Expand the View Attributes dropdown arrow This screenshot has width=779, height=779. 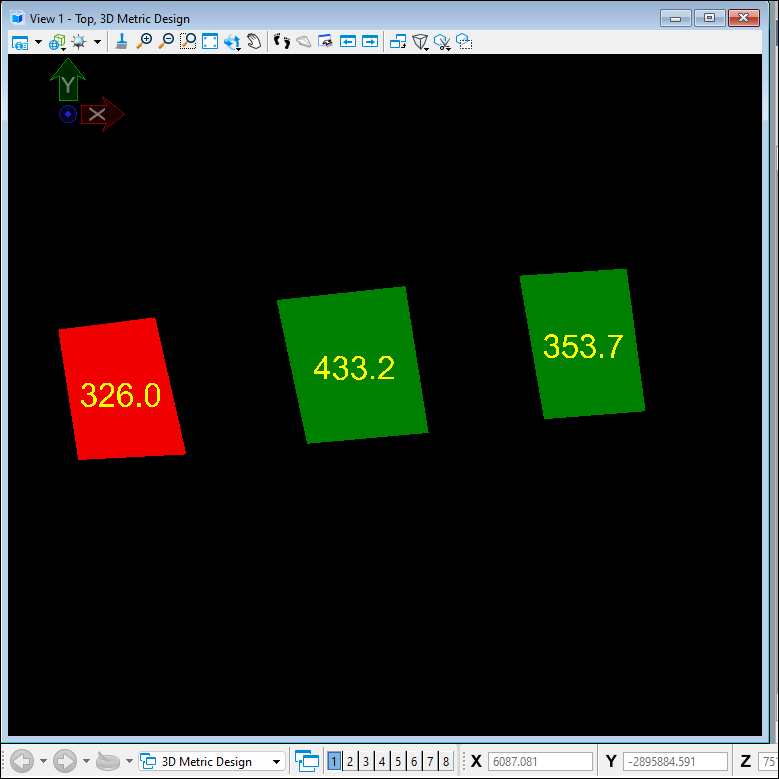tap(38, 42)
